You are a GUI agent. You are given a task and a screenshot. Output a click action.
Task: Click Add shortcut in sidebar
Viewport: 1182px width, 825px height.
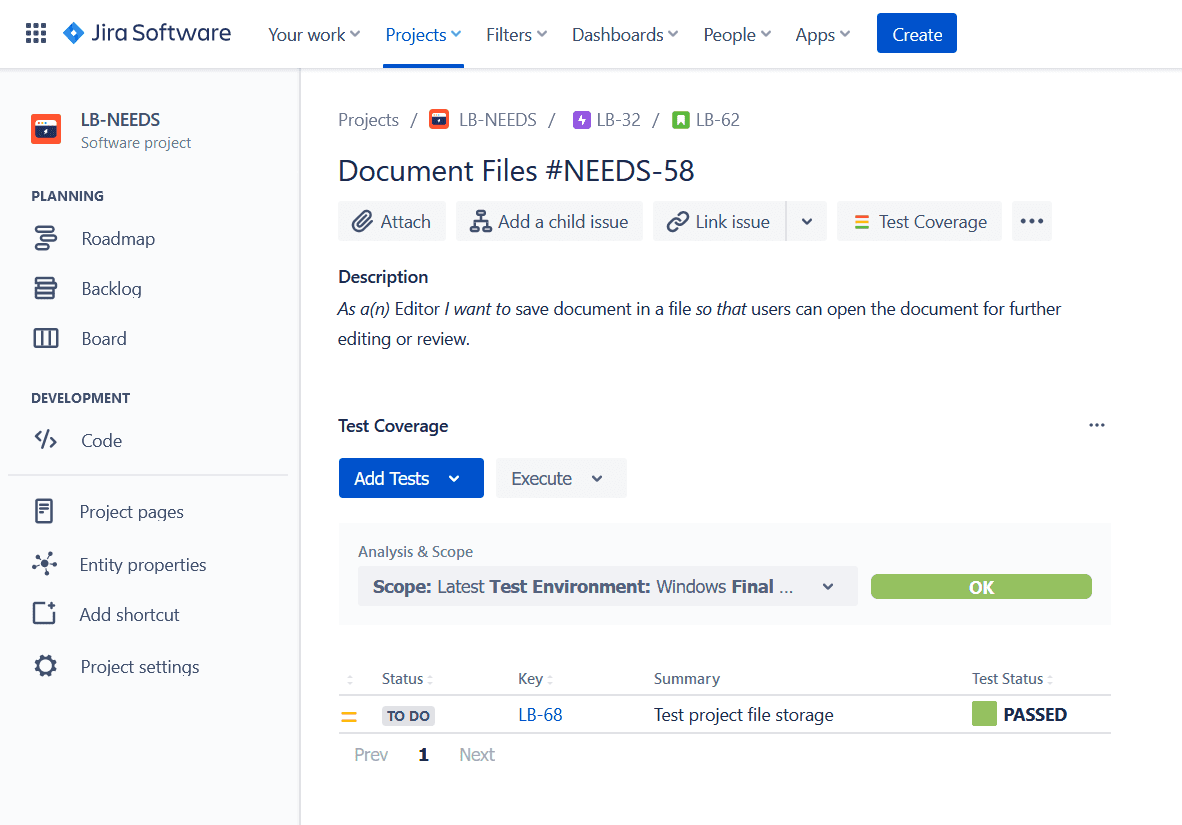click(129, 615)
